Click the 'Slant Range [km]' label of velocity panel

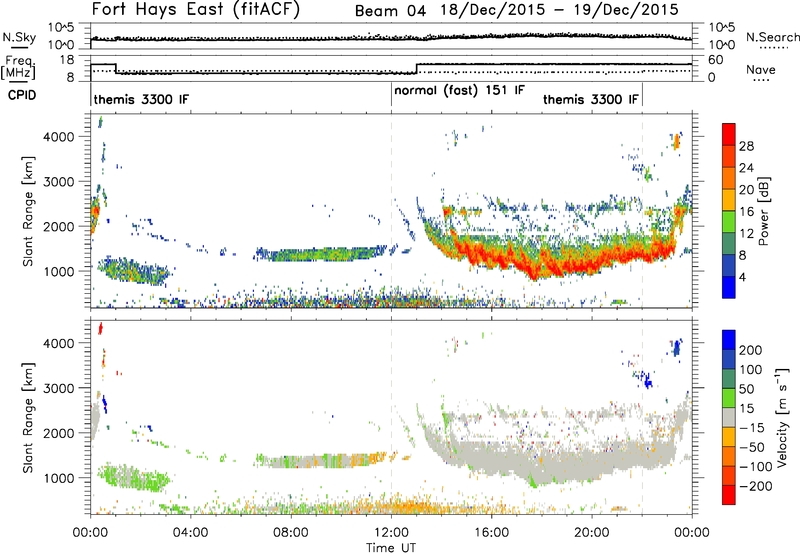pyautogui.click(x=28, y=418)
